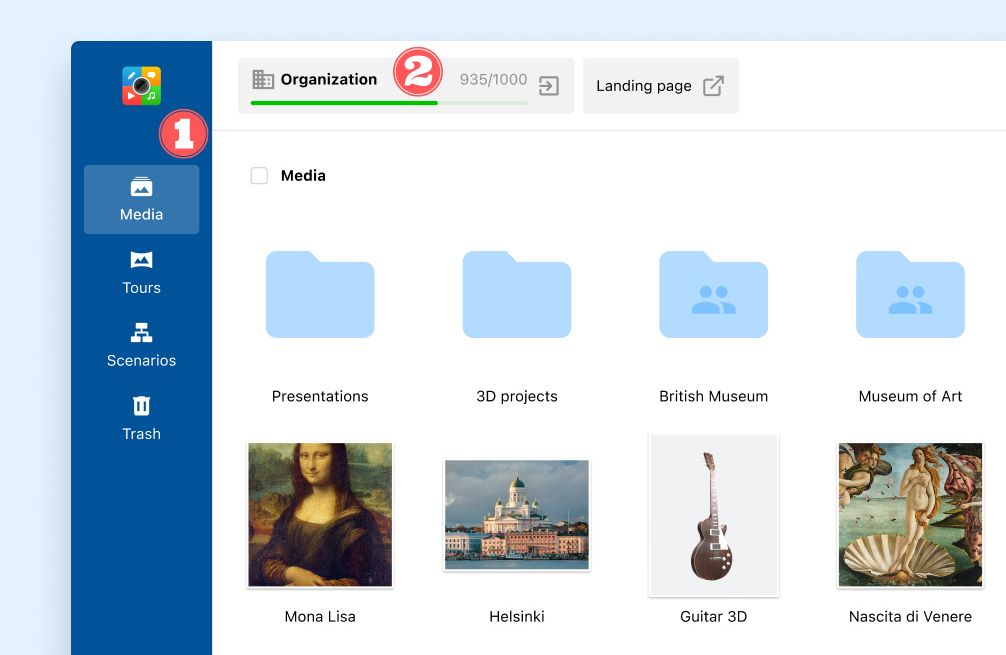Click the Helsinki caption

click(x=517, y=617)
